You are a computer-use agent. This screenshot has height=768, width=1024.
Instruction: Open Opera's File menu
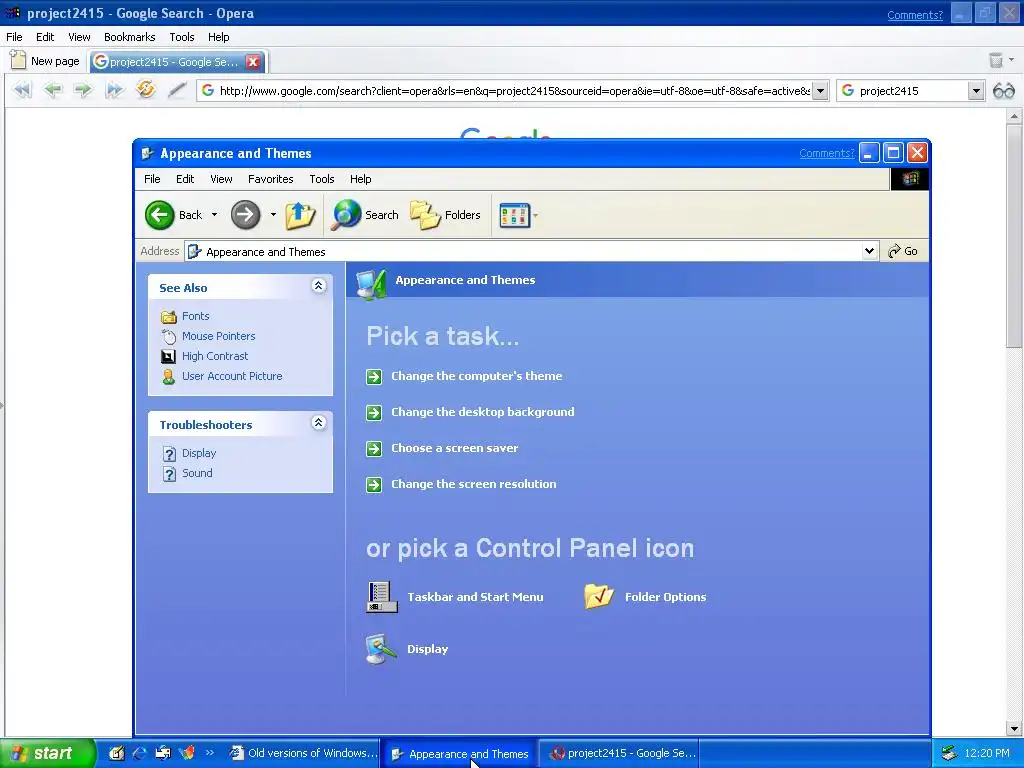pos(14,37)
